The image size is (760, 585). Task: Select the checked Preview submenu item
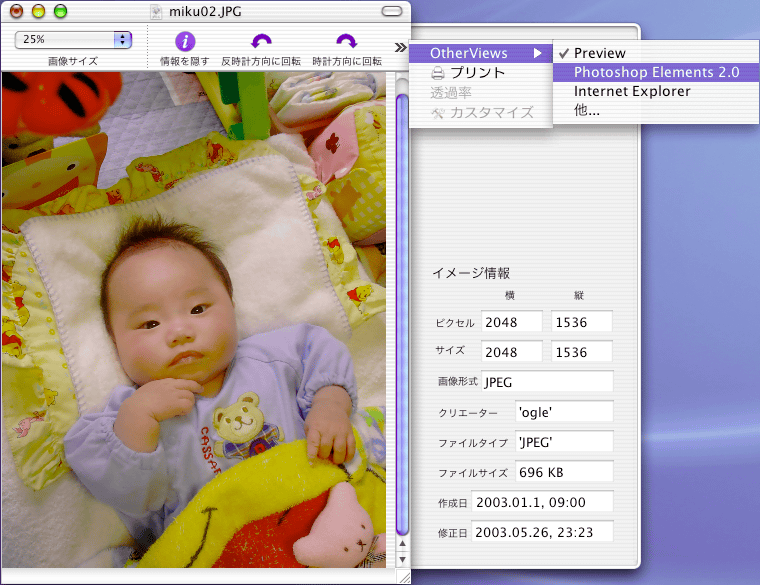click(656, 53)
